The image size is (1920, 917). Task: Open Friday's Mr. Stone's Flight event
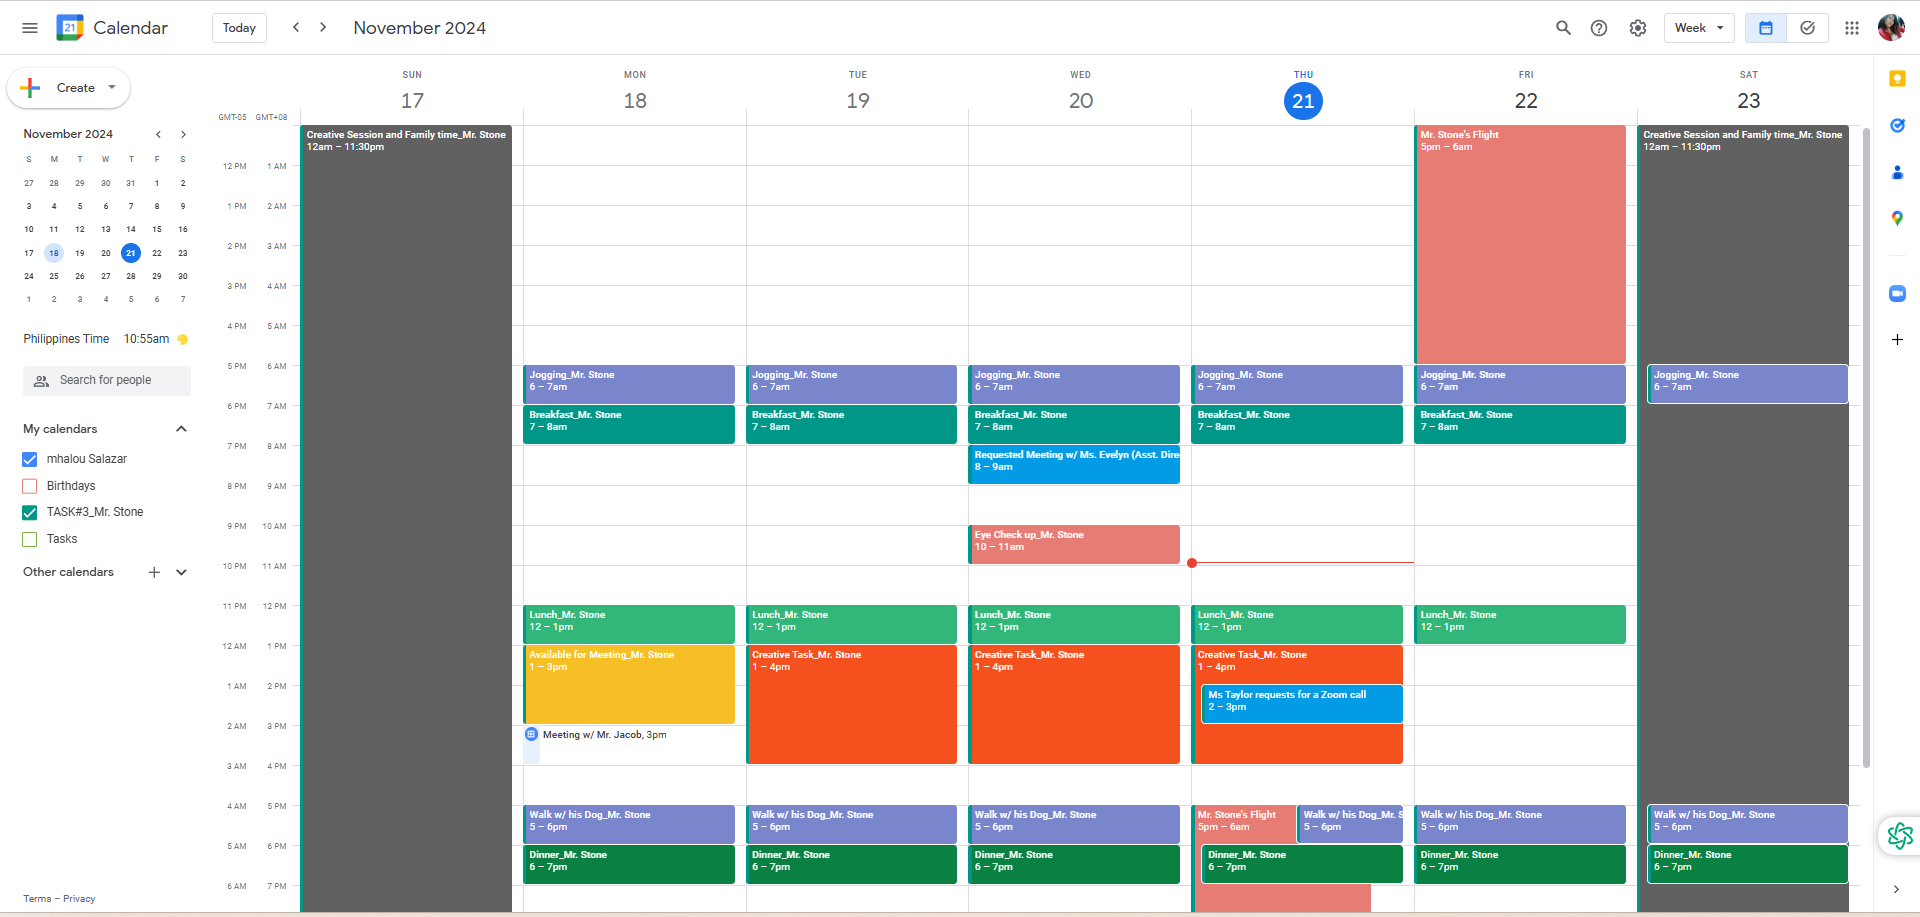click(1520, 244)
